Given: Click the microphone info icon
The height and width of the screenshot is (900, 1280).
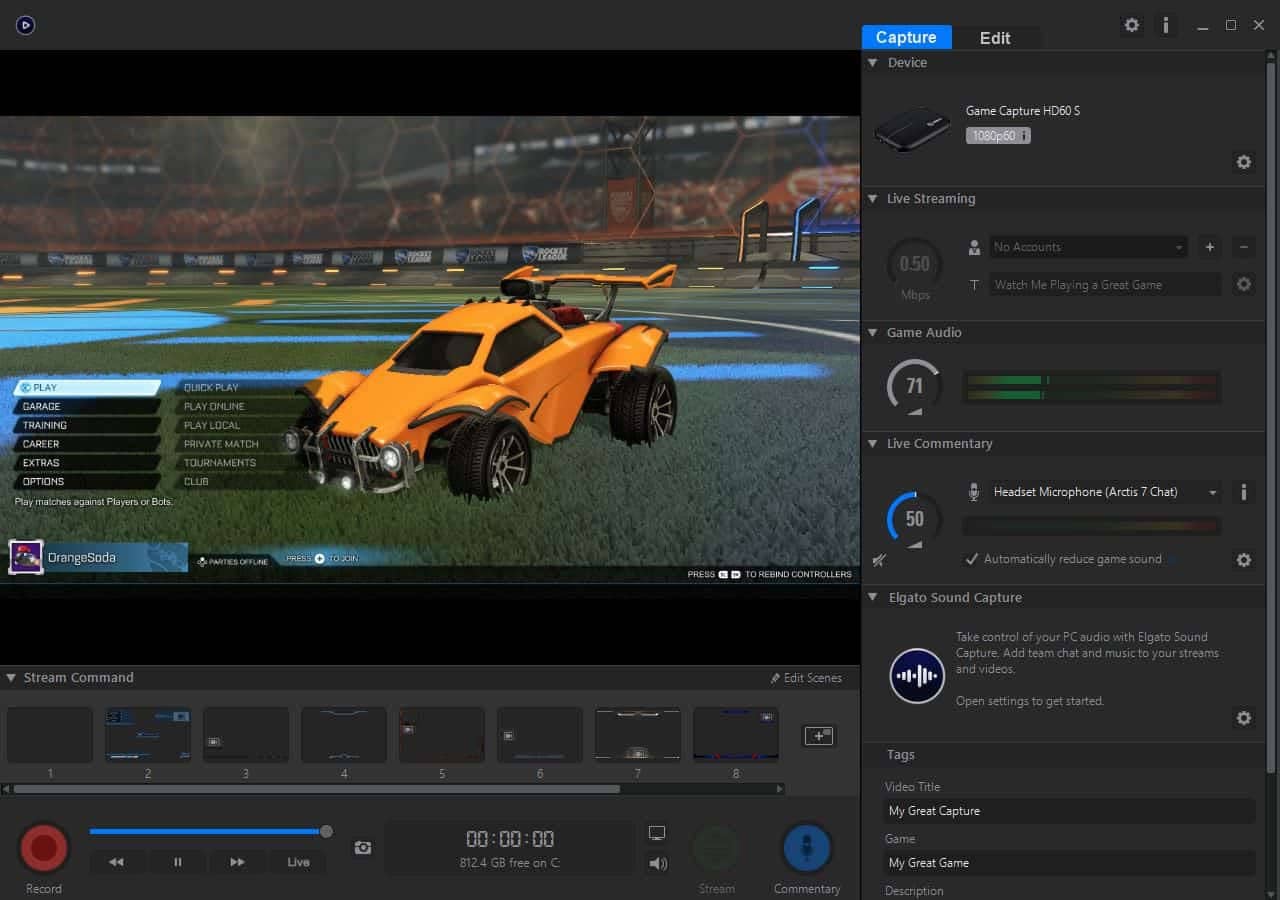Looking at the screenshot, I should pyautogui.click(x=1244, y=492).
